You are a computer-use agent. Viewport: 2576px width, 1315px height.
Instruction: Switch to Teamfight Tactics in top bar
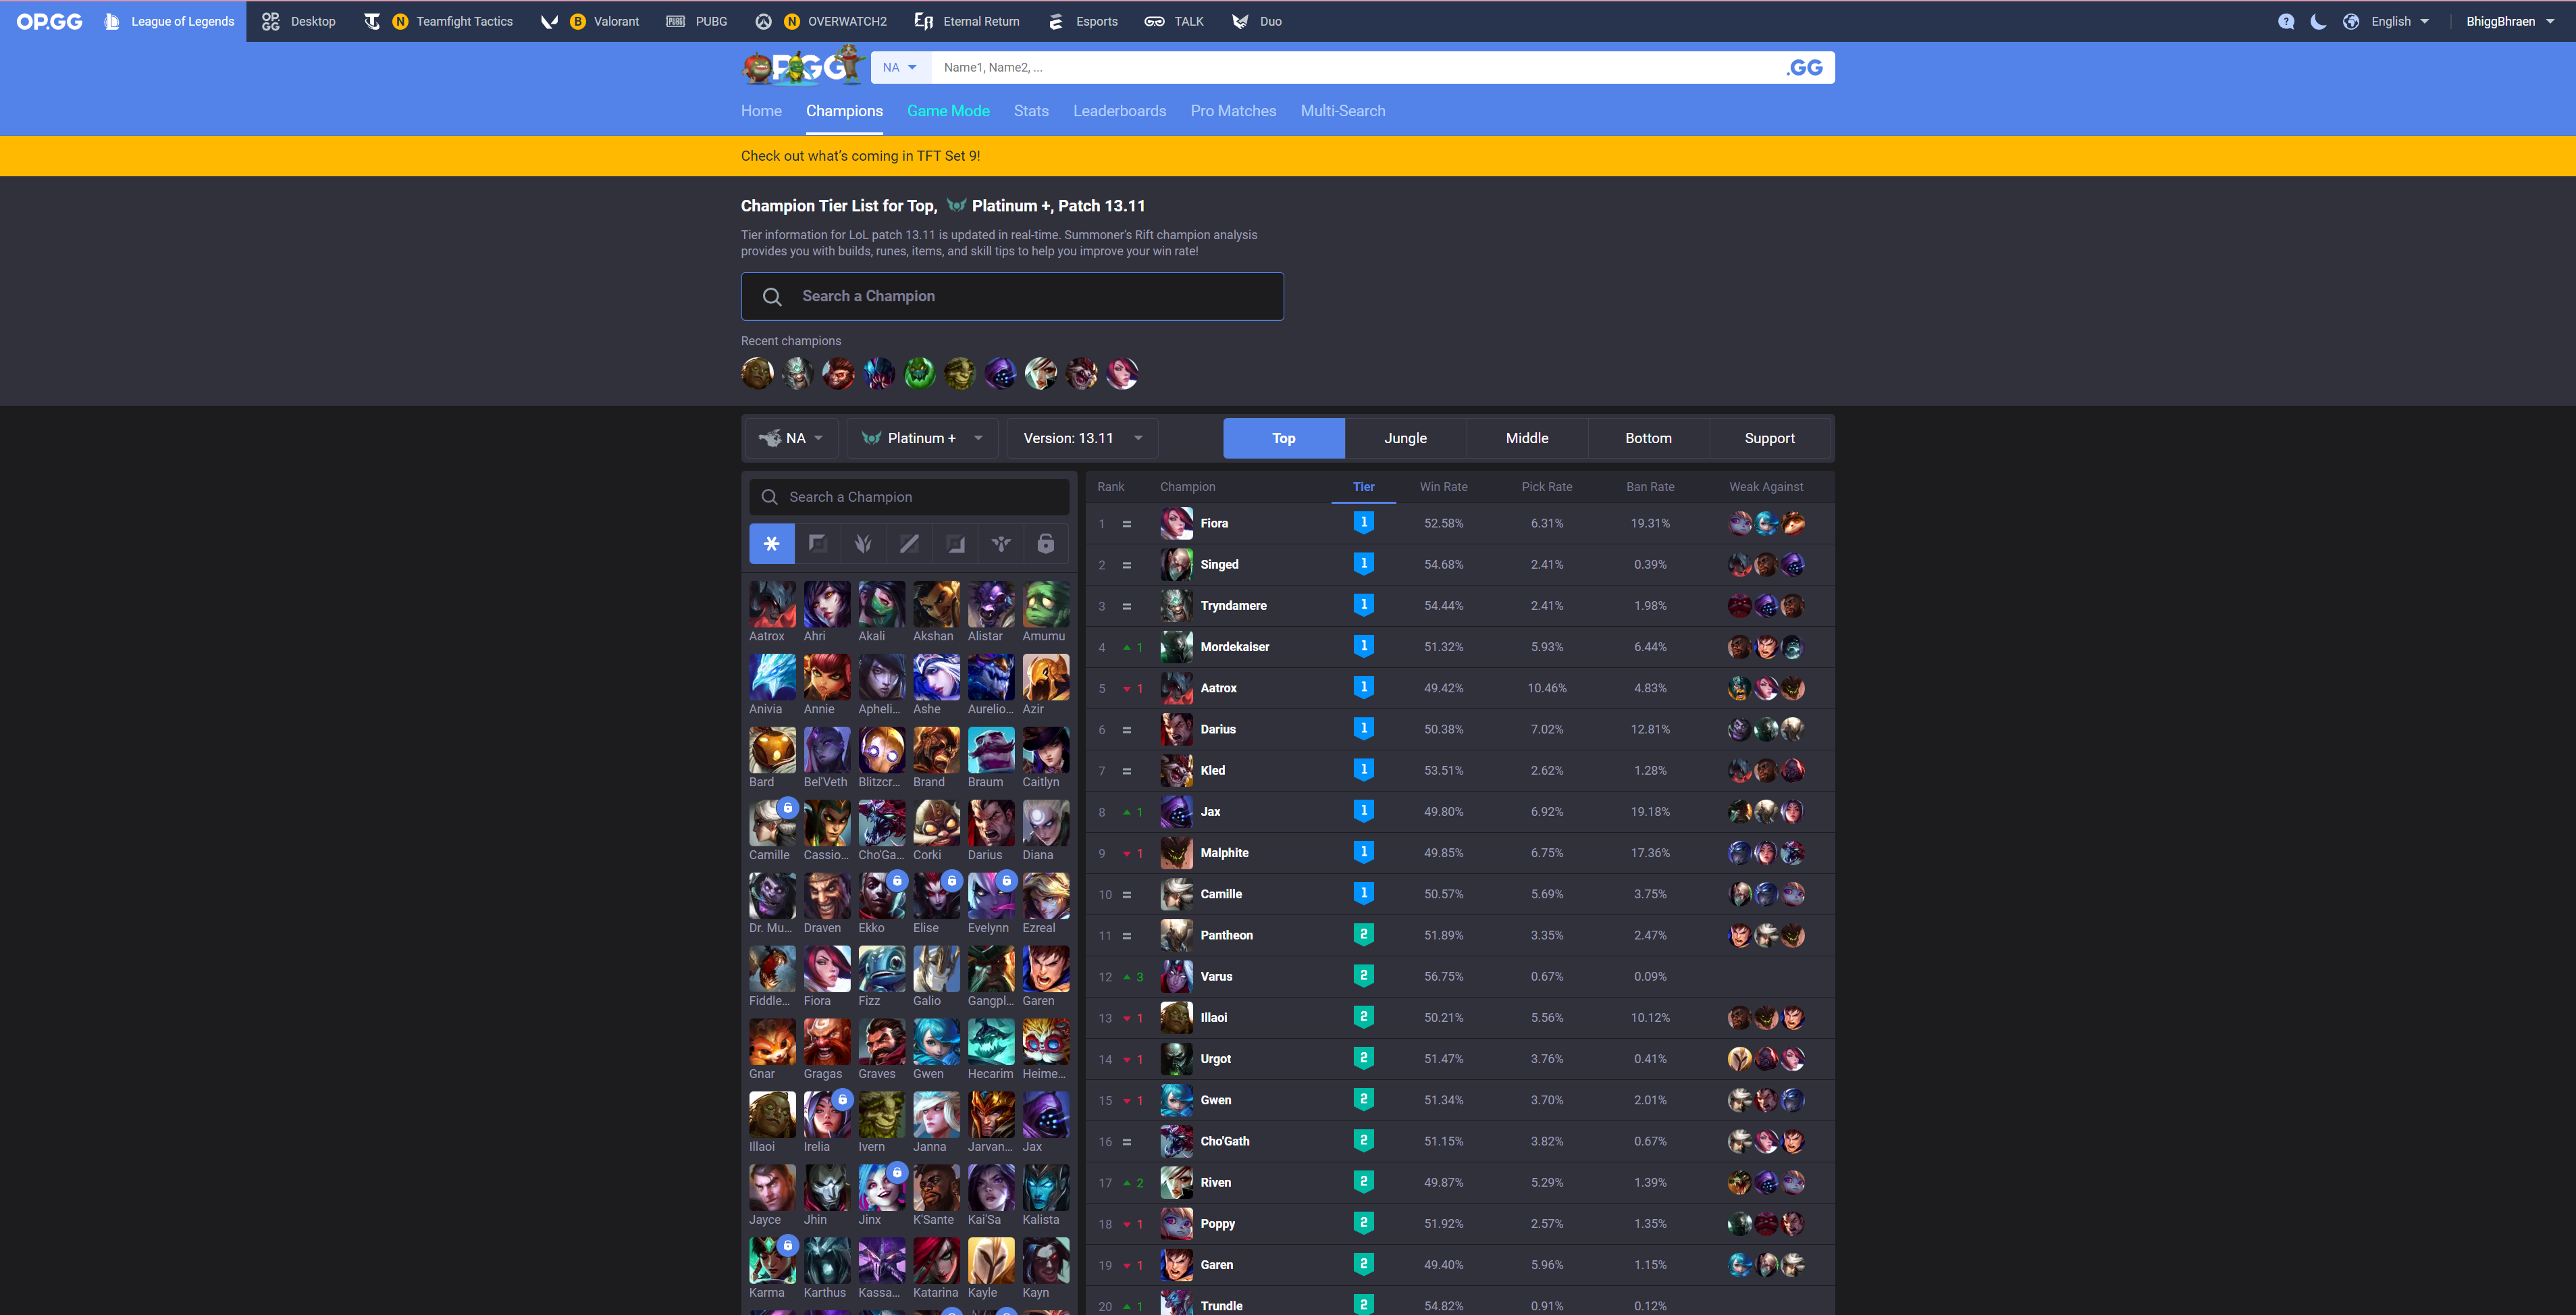click(x=438, y=21)
